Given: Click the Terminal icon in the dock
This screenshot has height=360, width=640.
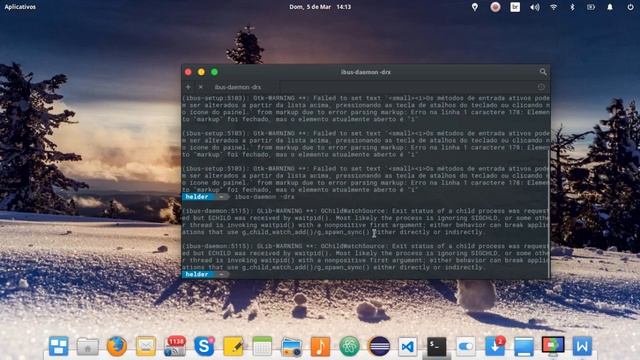Looking at the screenshot, I should click(x=436, y=346).
